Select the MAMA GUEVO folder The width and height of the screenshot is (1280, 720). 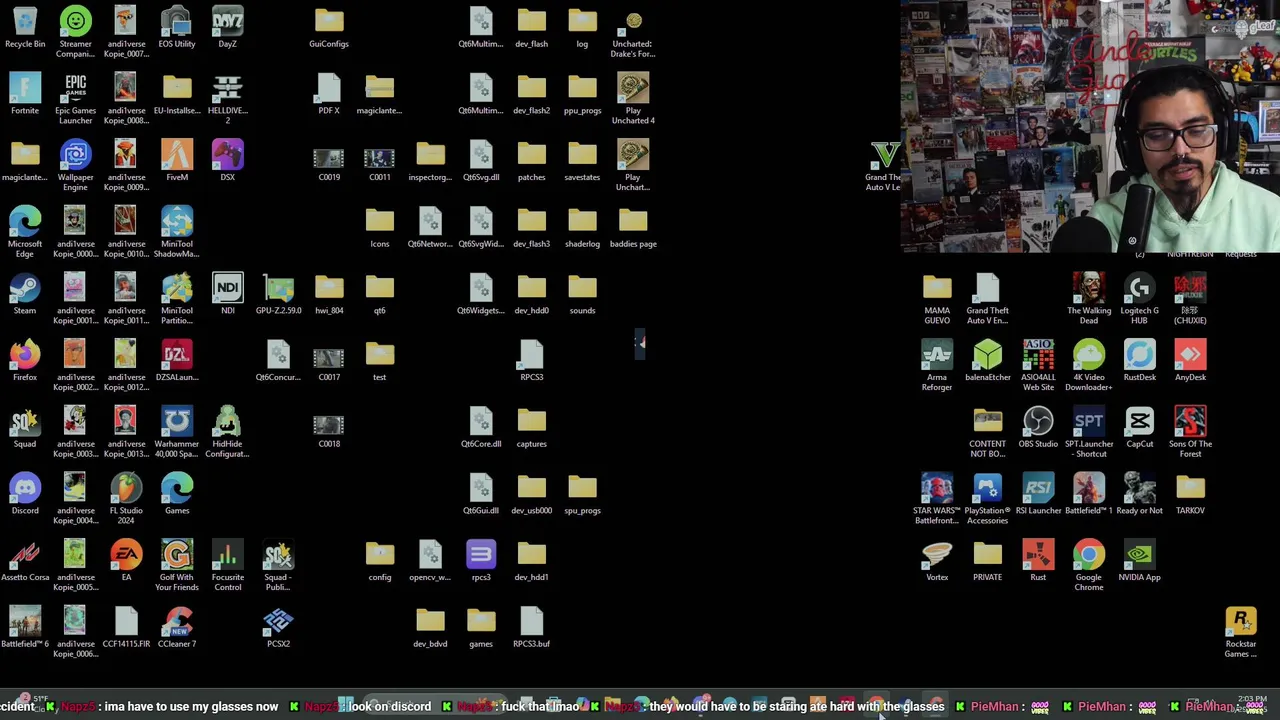click(x=937, y=299)
